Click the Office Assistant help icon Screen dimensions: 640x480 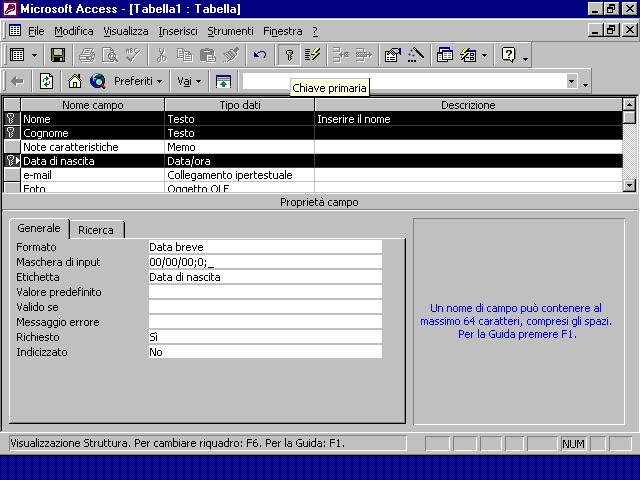pos(509,55)
